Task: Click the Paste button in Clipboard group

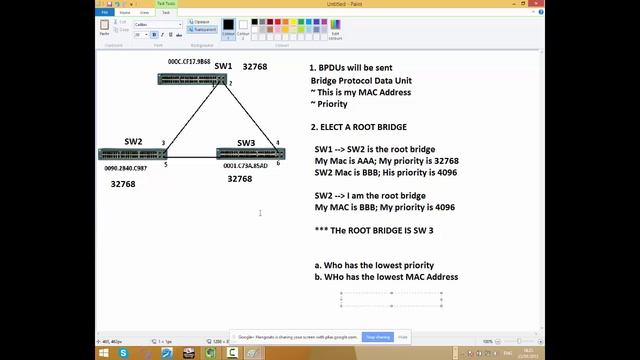Action: 104,27
